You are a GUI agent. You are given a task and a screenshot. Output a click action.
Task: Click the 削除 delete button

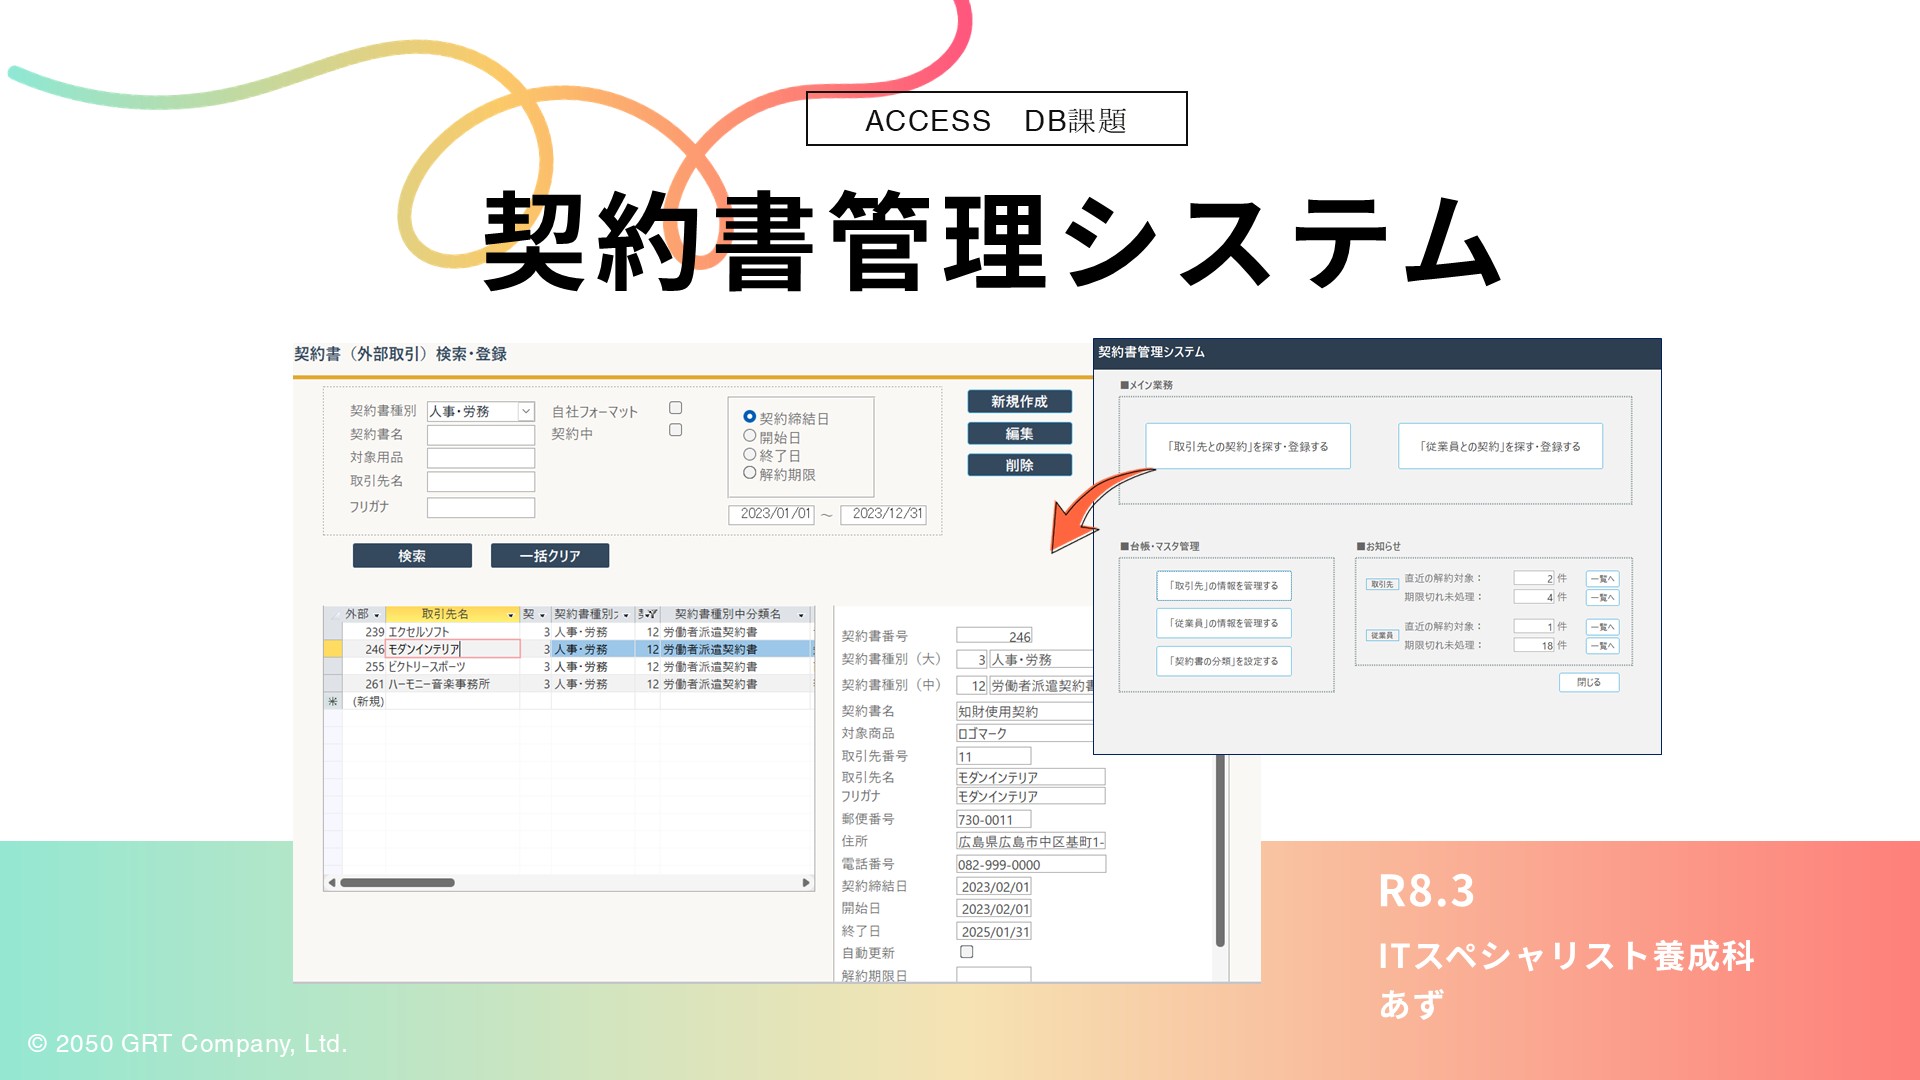1019,464
